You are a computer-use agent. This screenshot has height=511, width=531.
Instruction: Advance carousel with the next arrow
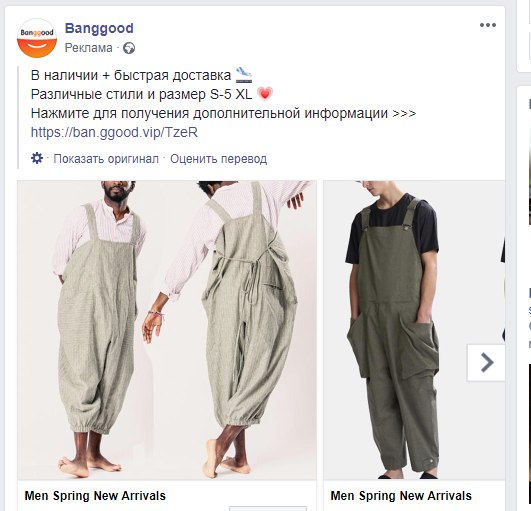pyautogui.click(x=486, y=363)
